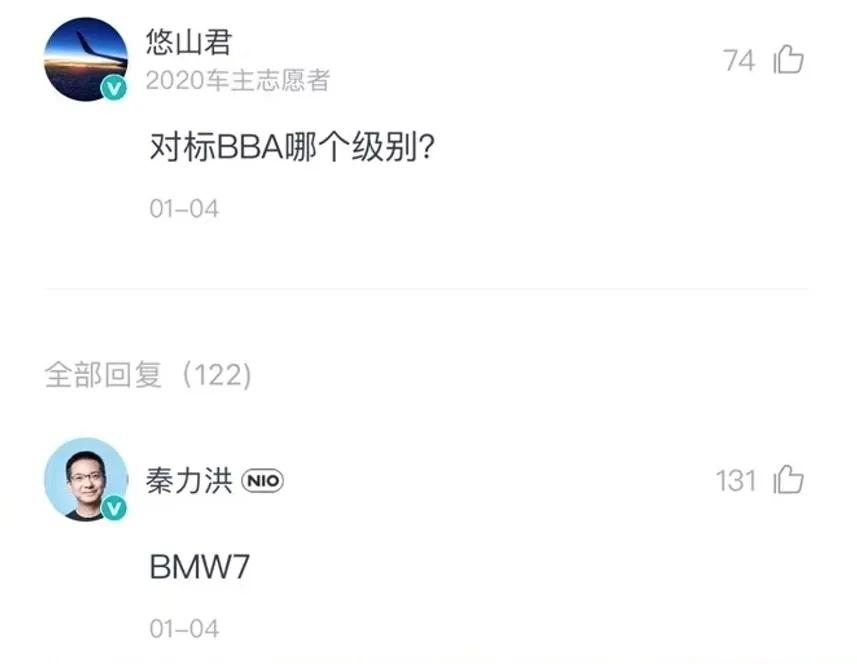The height and width of the screenshot is (664, 857).
Task: Tap the 2020车主志愿者 label
Action: [238, 80]
